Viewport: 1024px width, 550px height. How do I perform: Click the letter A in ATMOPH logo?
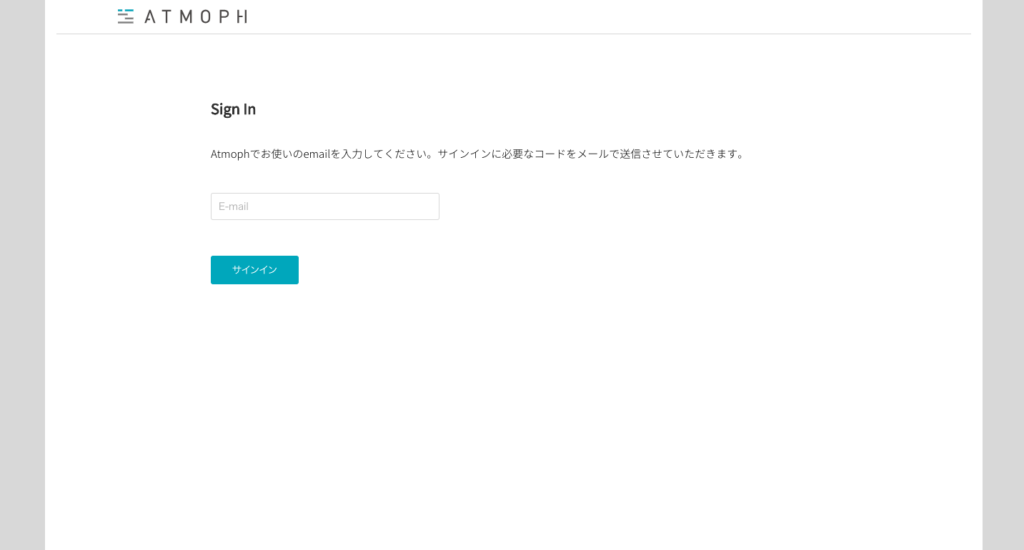coord(150,17)
